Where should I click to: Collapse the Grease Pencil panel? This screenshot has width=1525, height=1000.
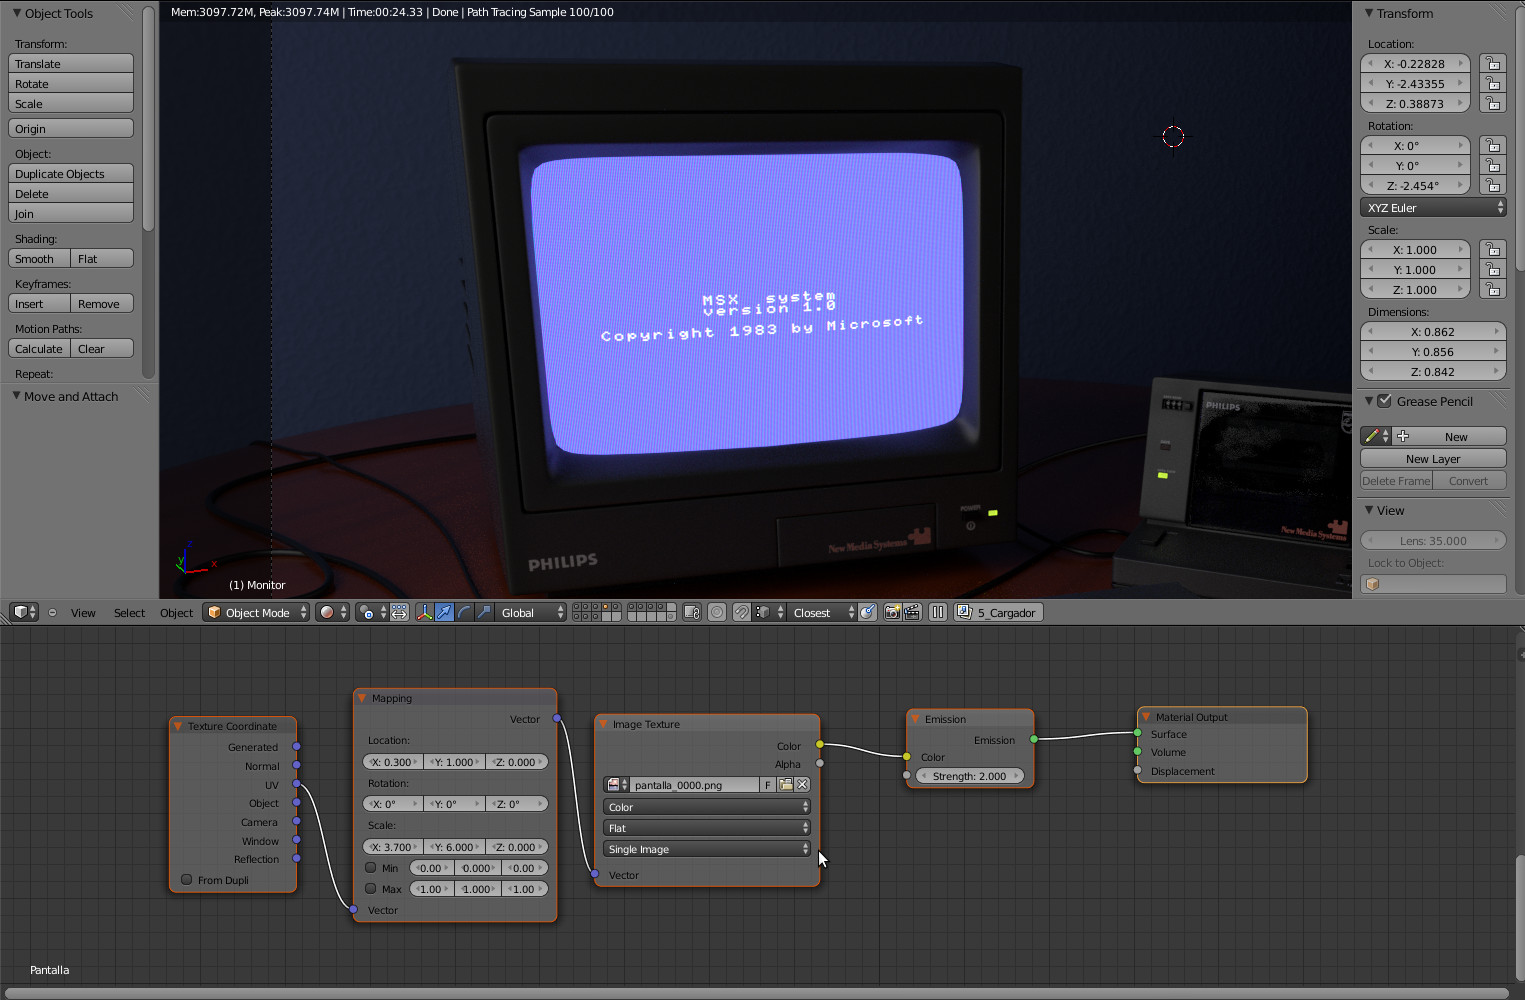pos(1370,401)
